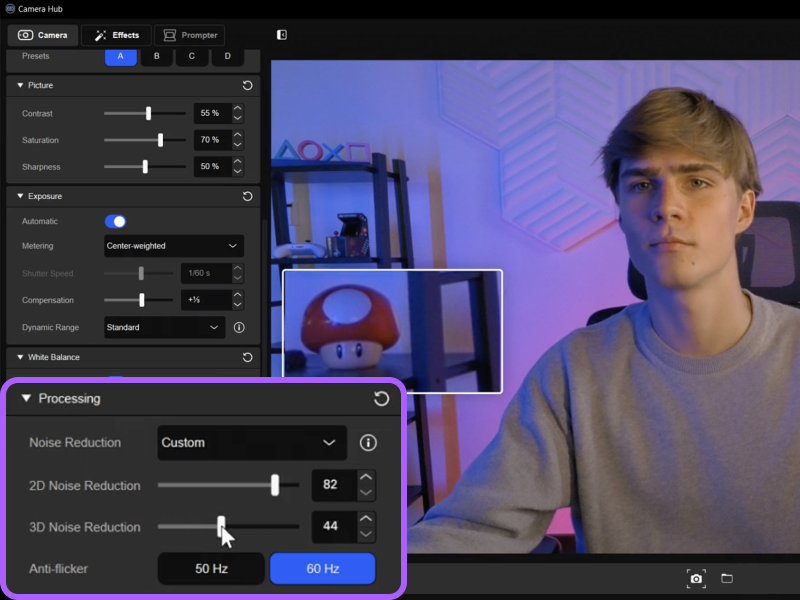Screen dimensions: 800x600
Task: Switch to the Effects tab
Action: pos(117,35)
